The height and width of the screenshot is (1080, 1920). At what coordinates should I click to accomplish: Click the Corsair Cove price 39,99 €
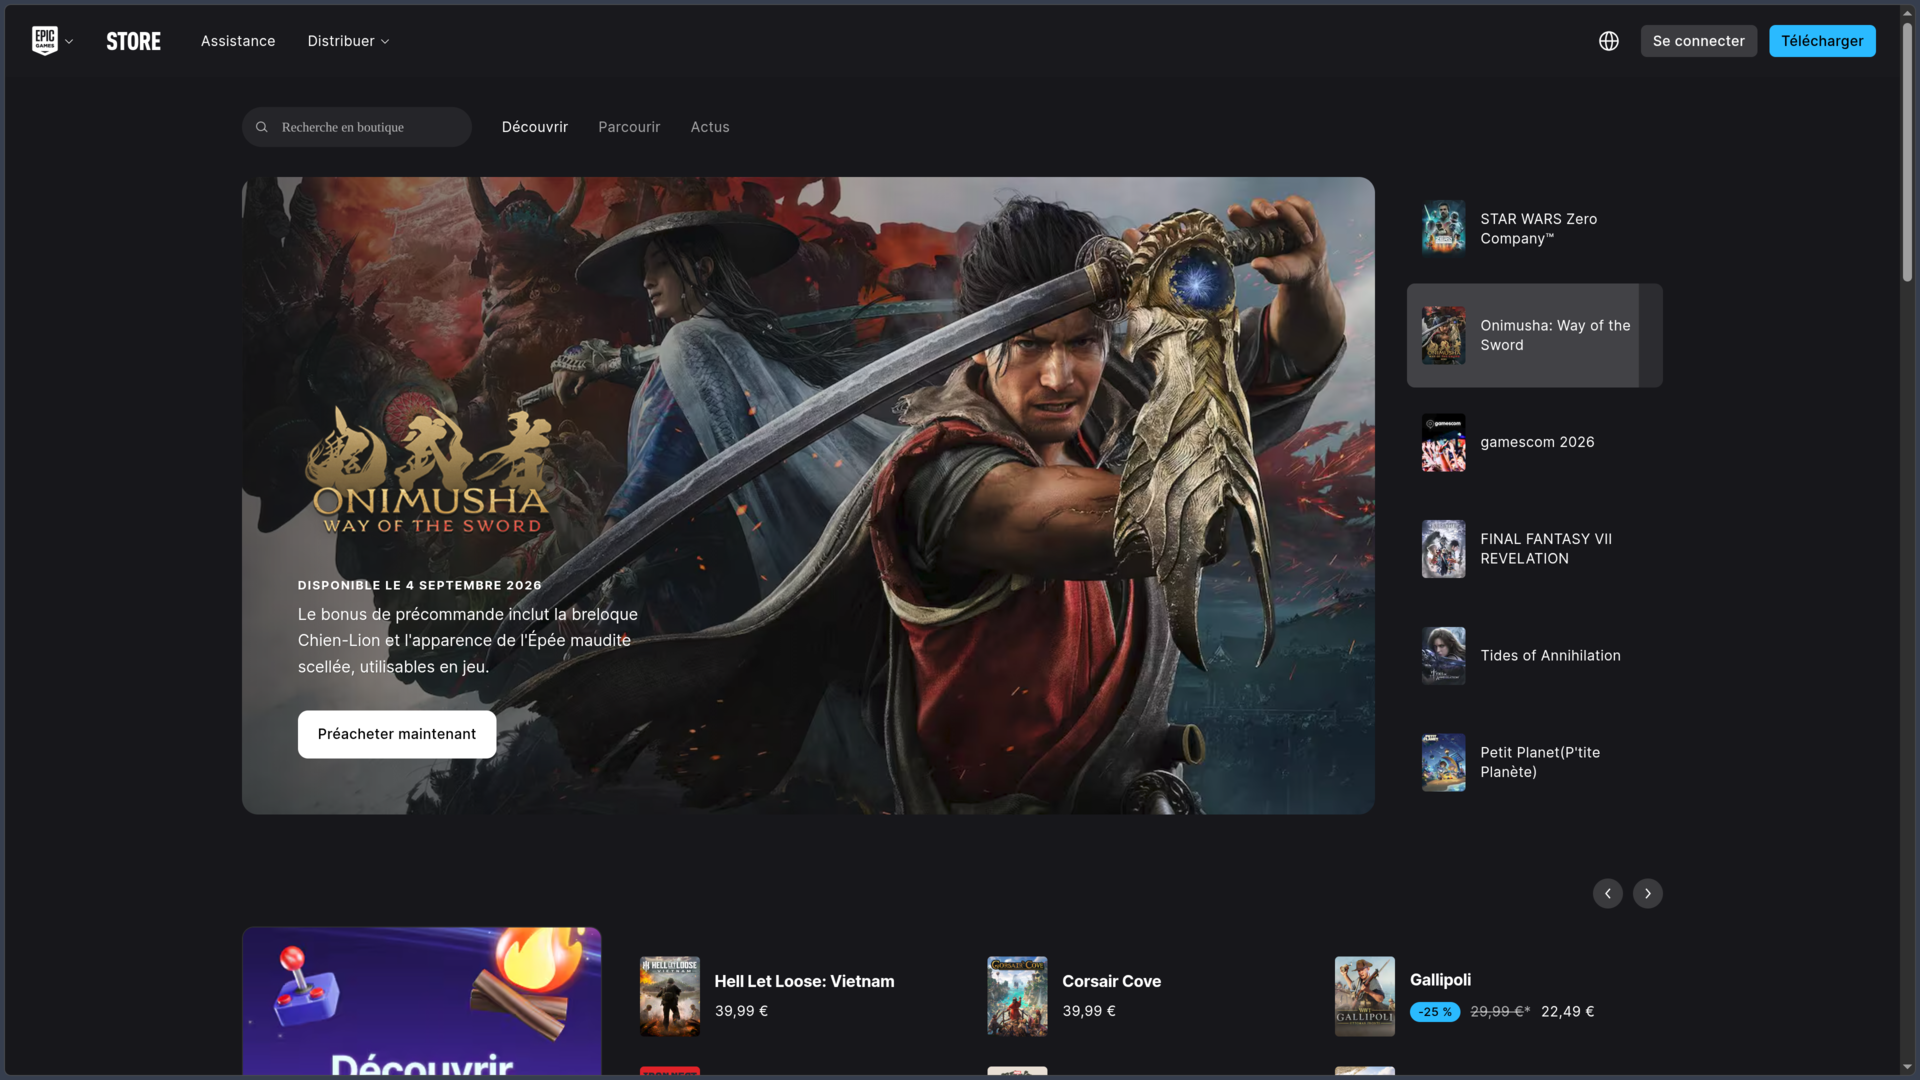(x=1088, y=1011)
